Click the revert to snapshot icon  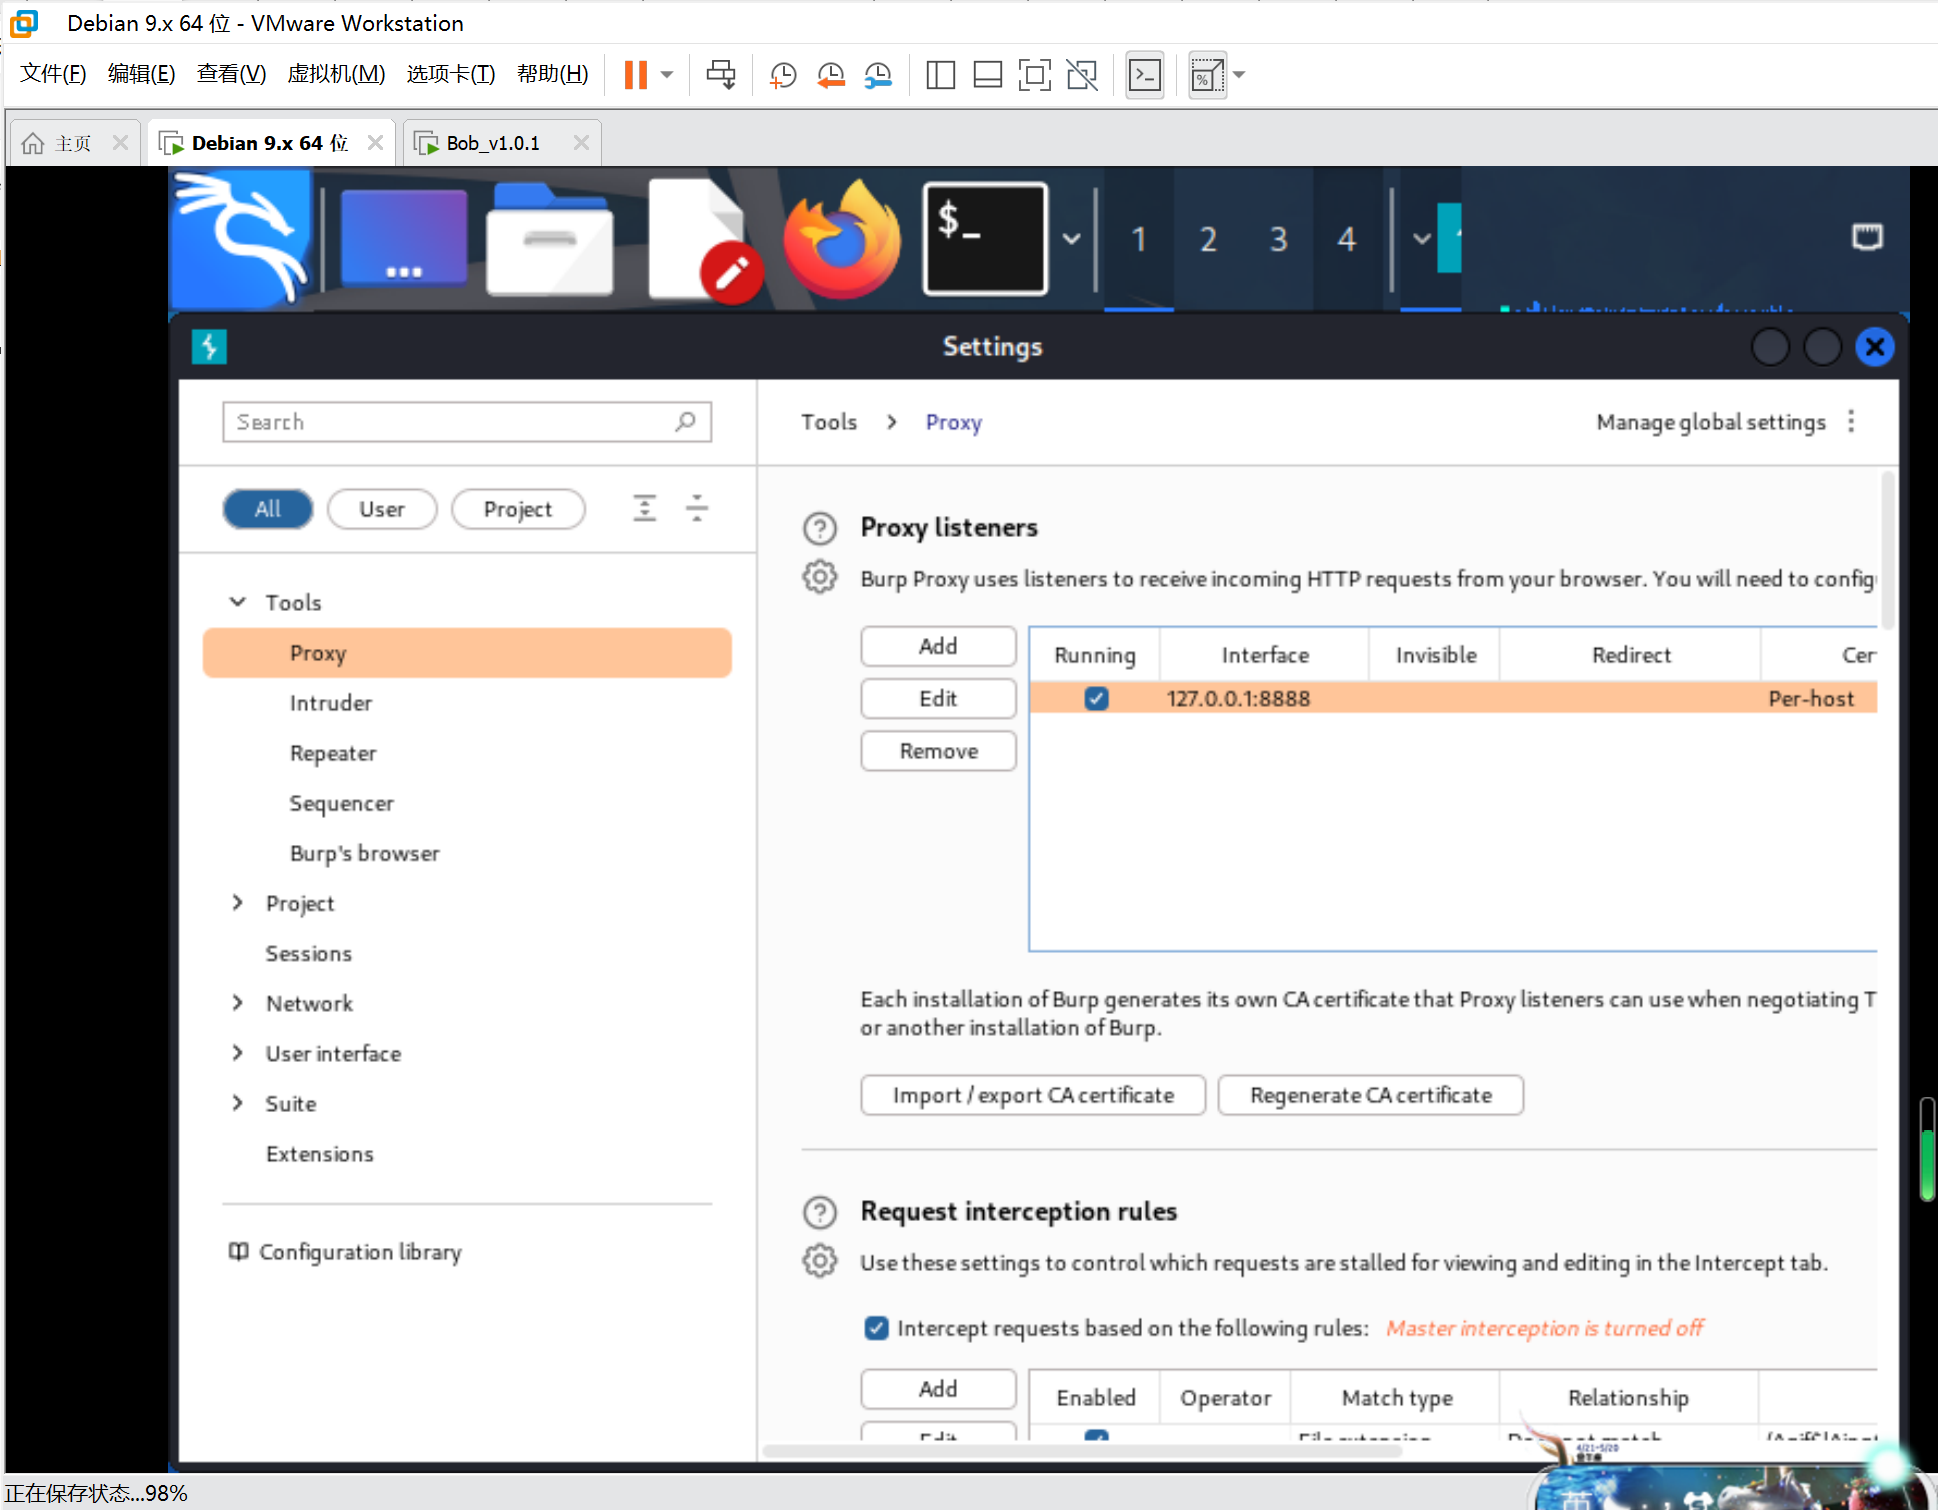click(830, 75)
